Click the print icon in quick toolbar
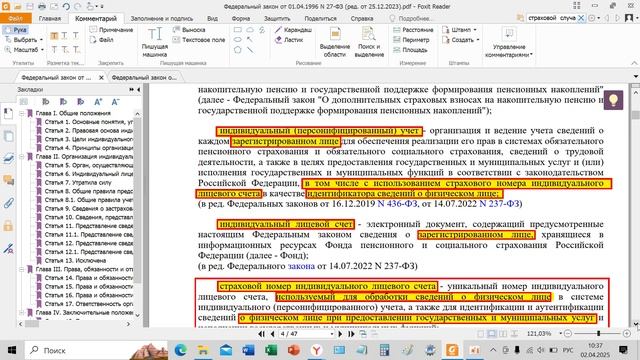Screen dimensions: 640x360 (x=42, y=6)
